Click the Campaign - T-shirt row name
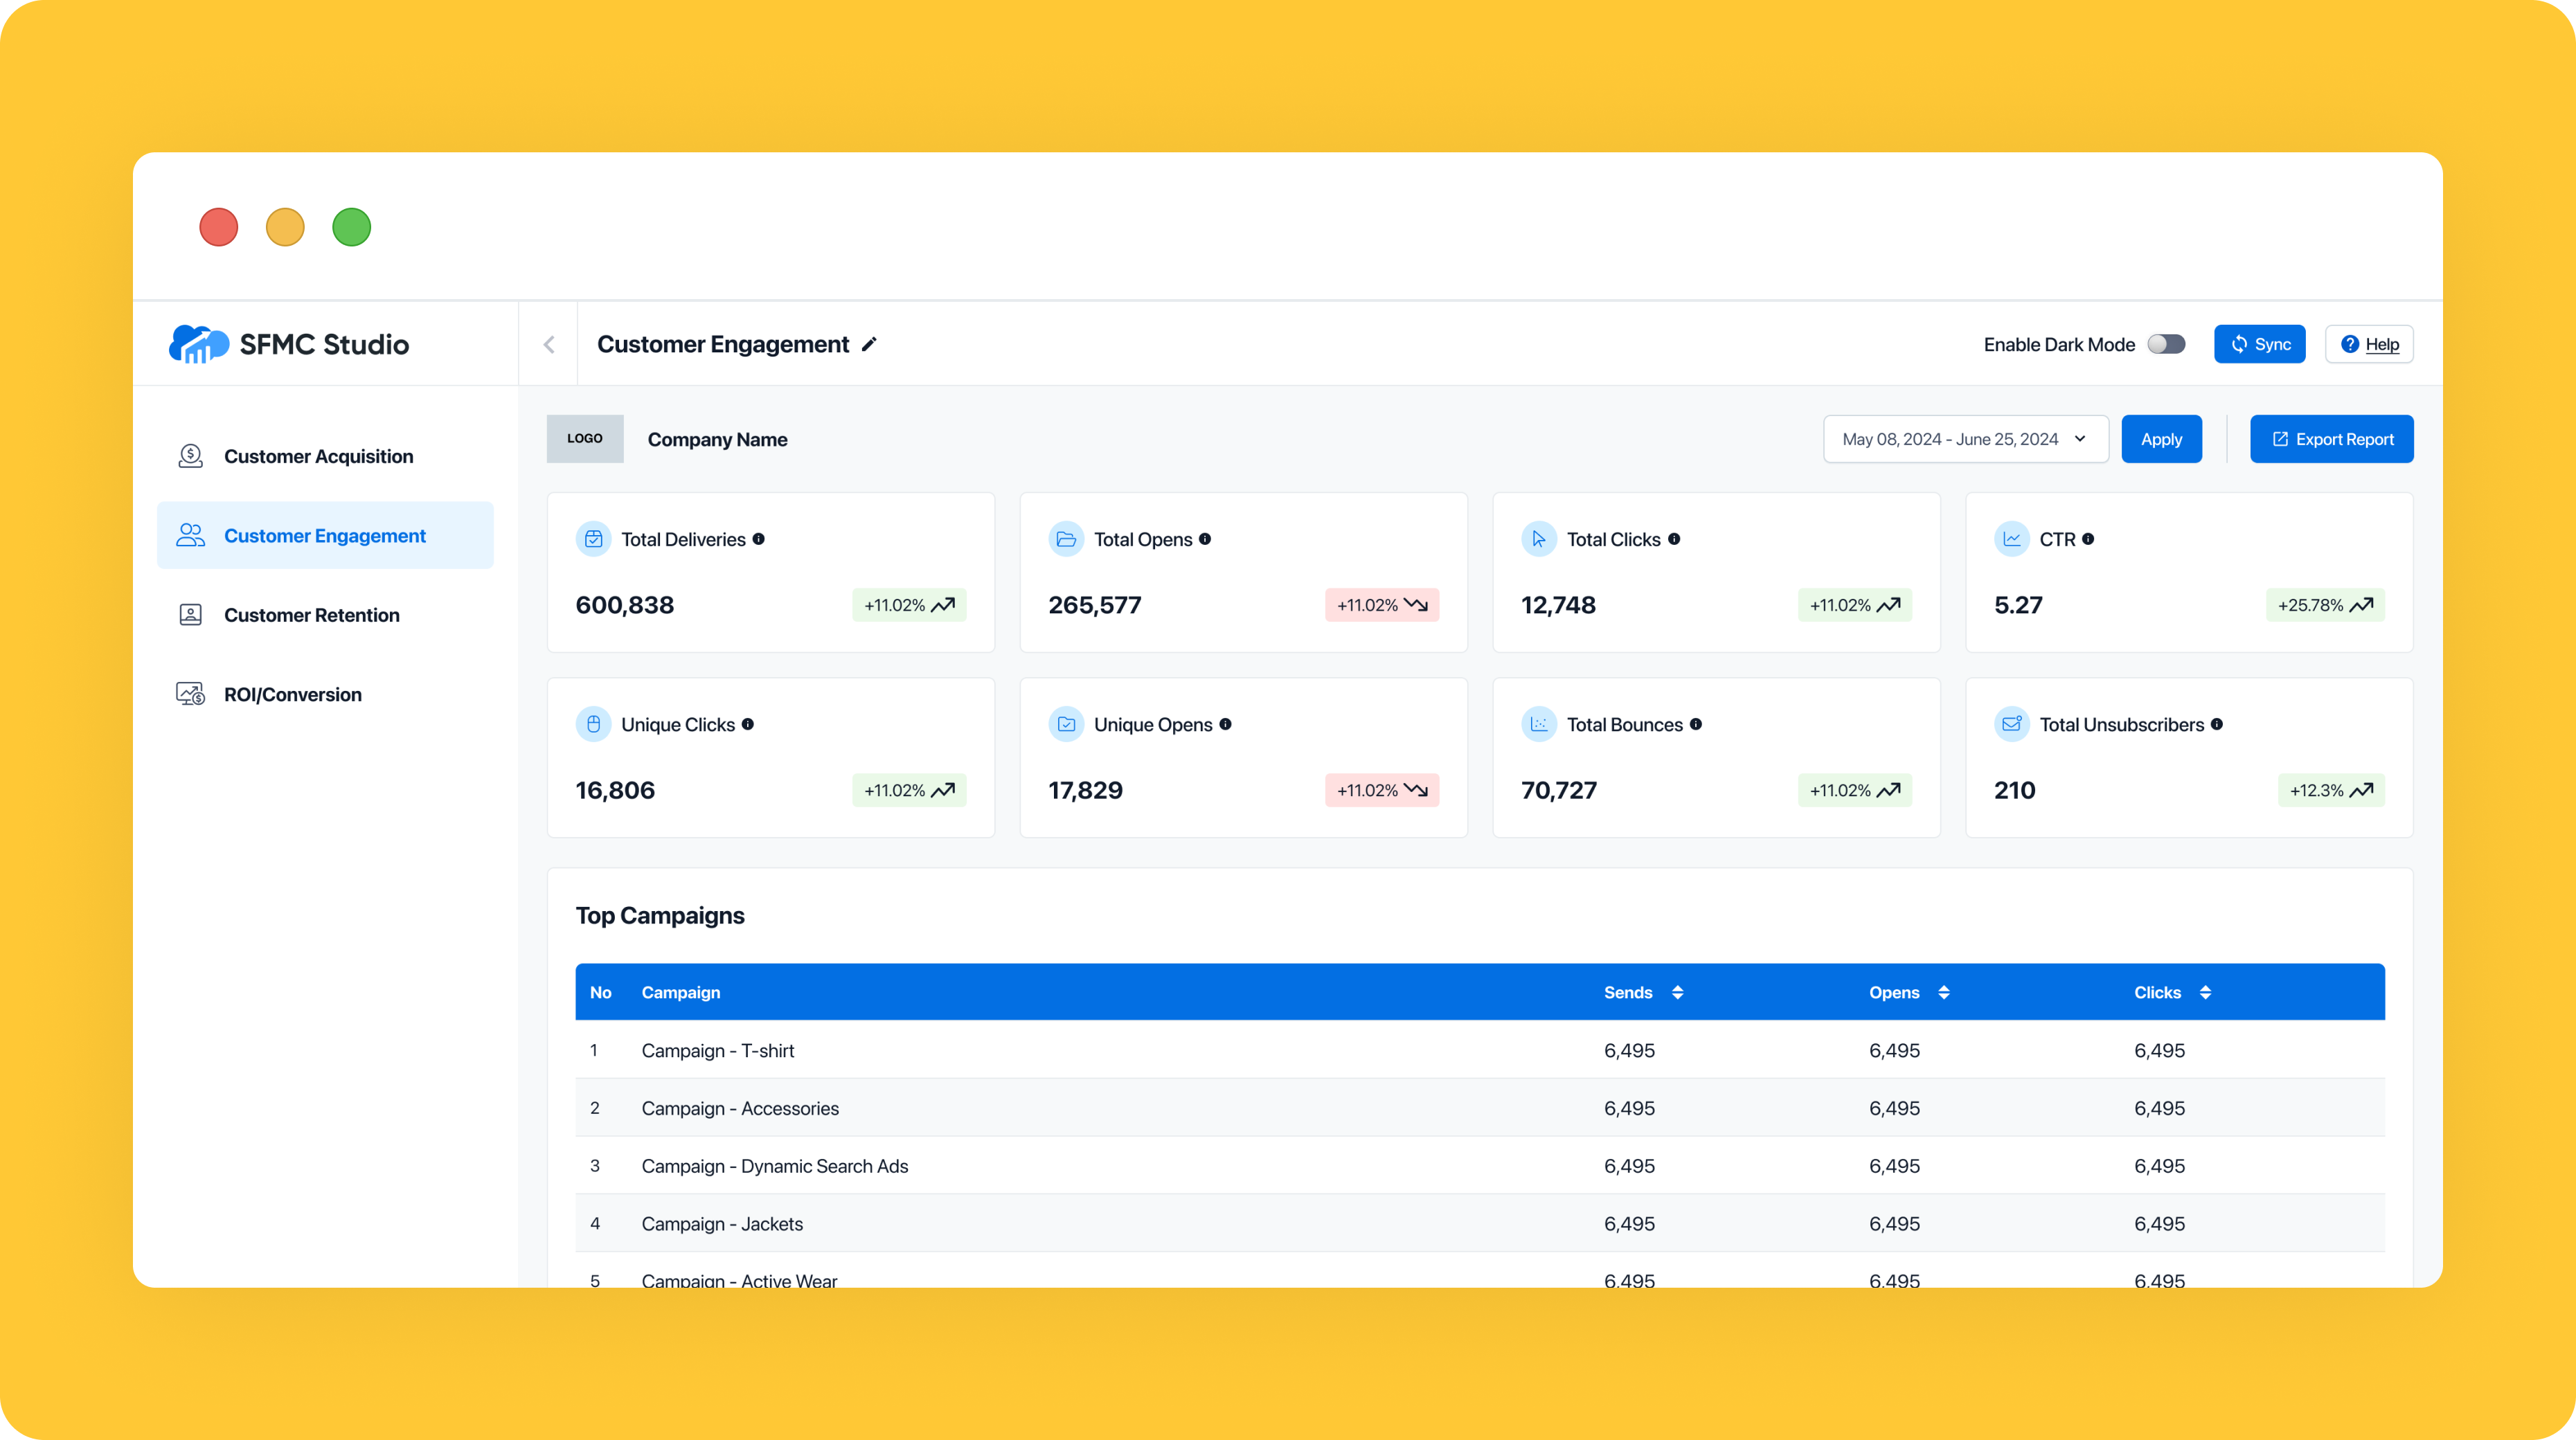This screenshot has width=2576, height=1440. [x=718, y=1050]
